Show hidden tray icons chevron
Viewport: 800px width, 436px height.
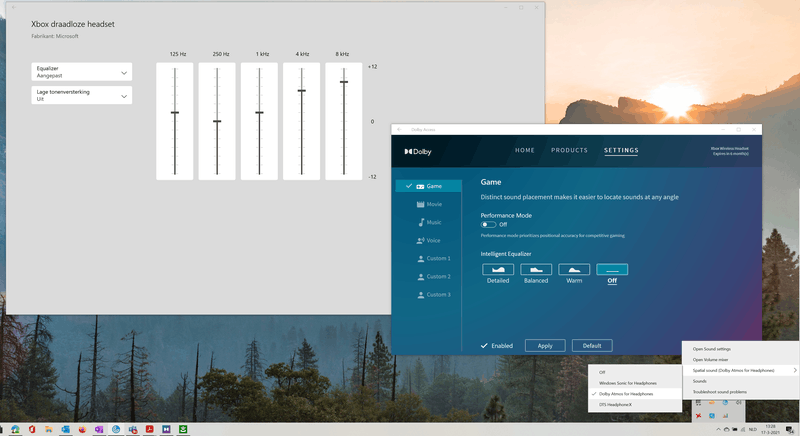click(718, 429)
